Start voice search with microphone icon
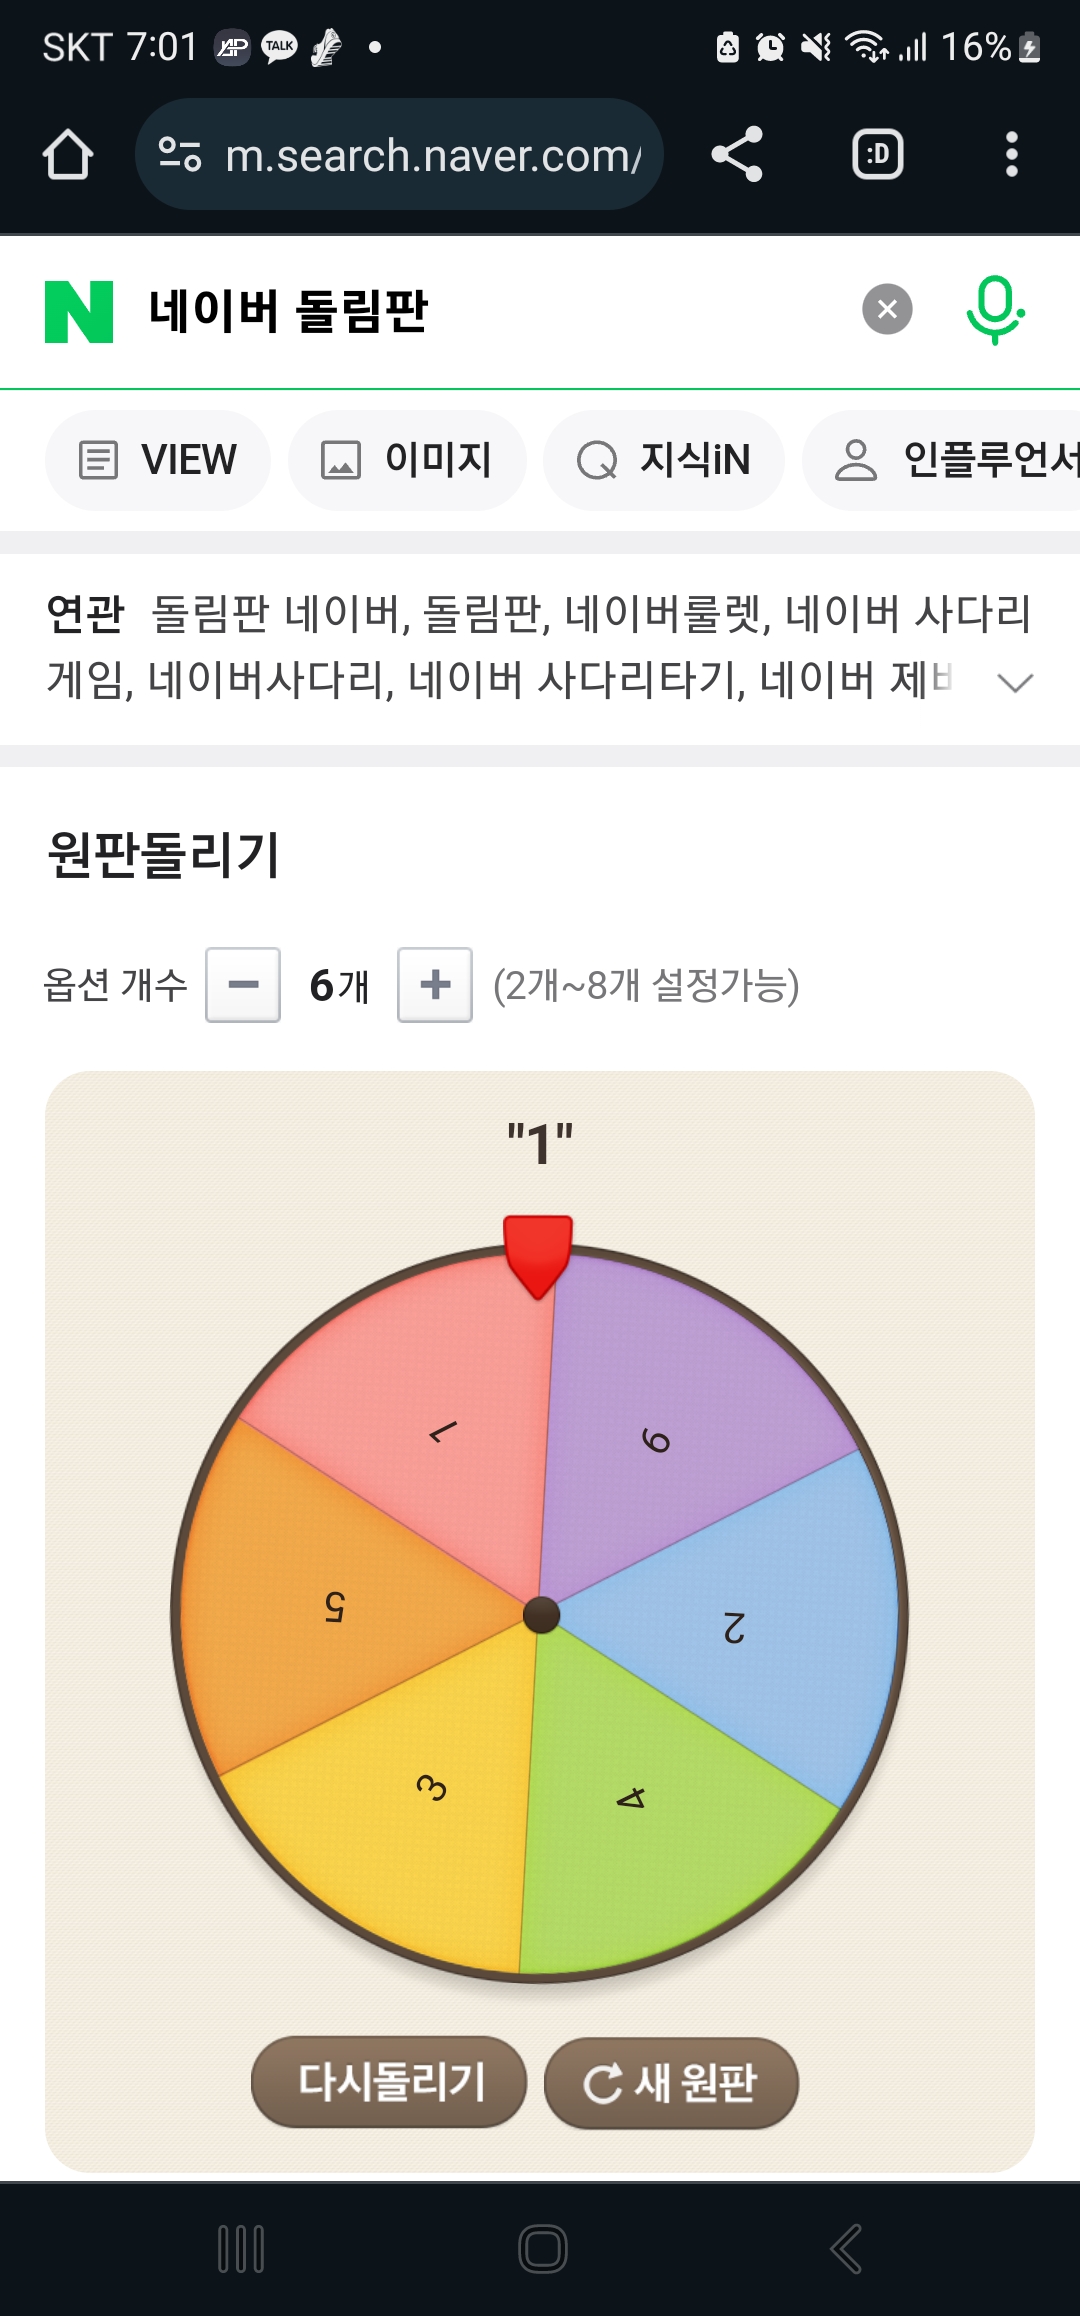This screenshot has height=2316, width=1080. click(x=994, y=310)
